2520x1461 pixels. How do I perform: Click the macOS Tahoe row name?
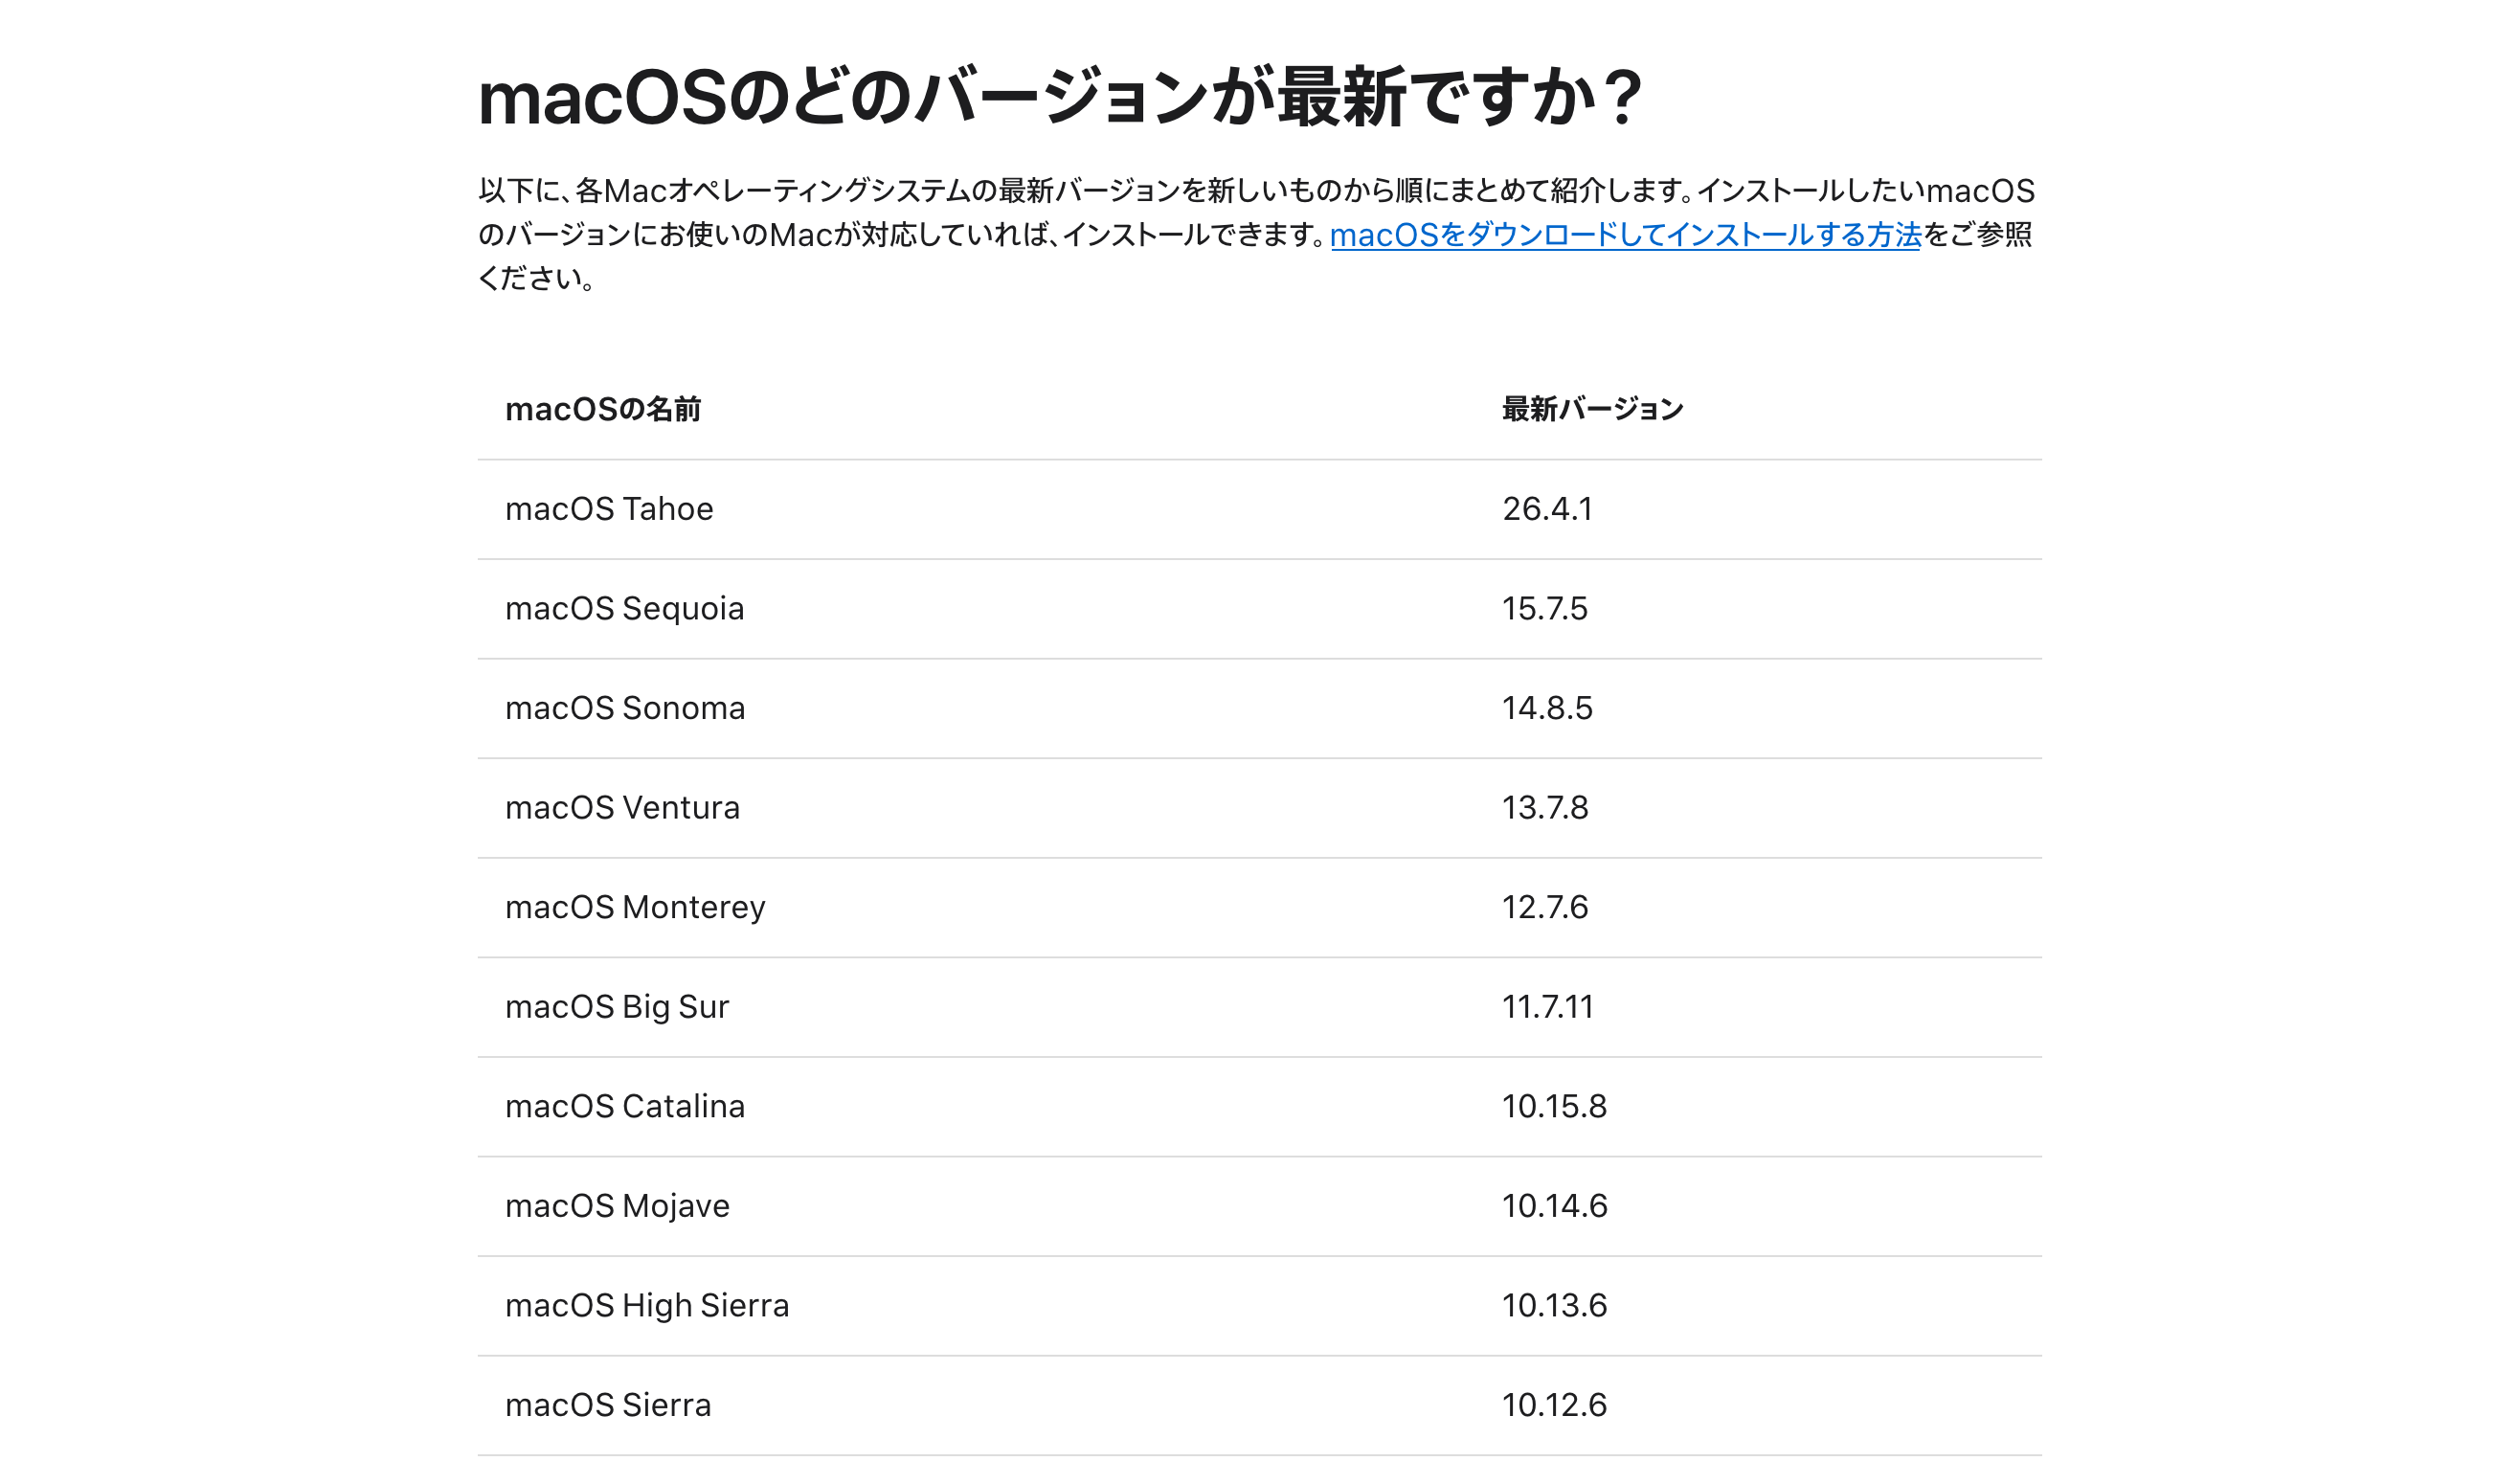coord(609,509)
